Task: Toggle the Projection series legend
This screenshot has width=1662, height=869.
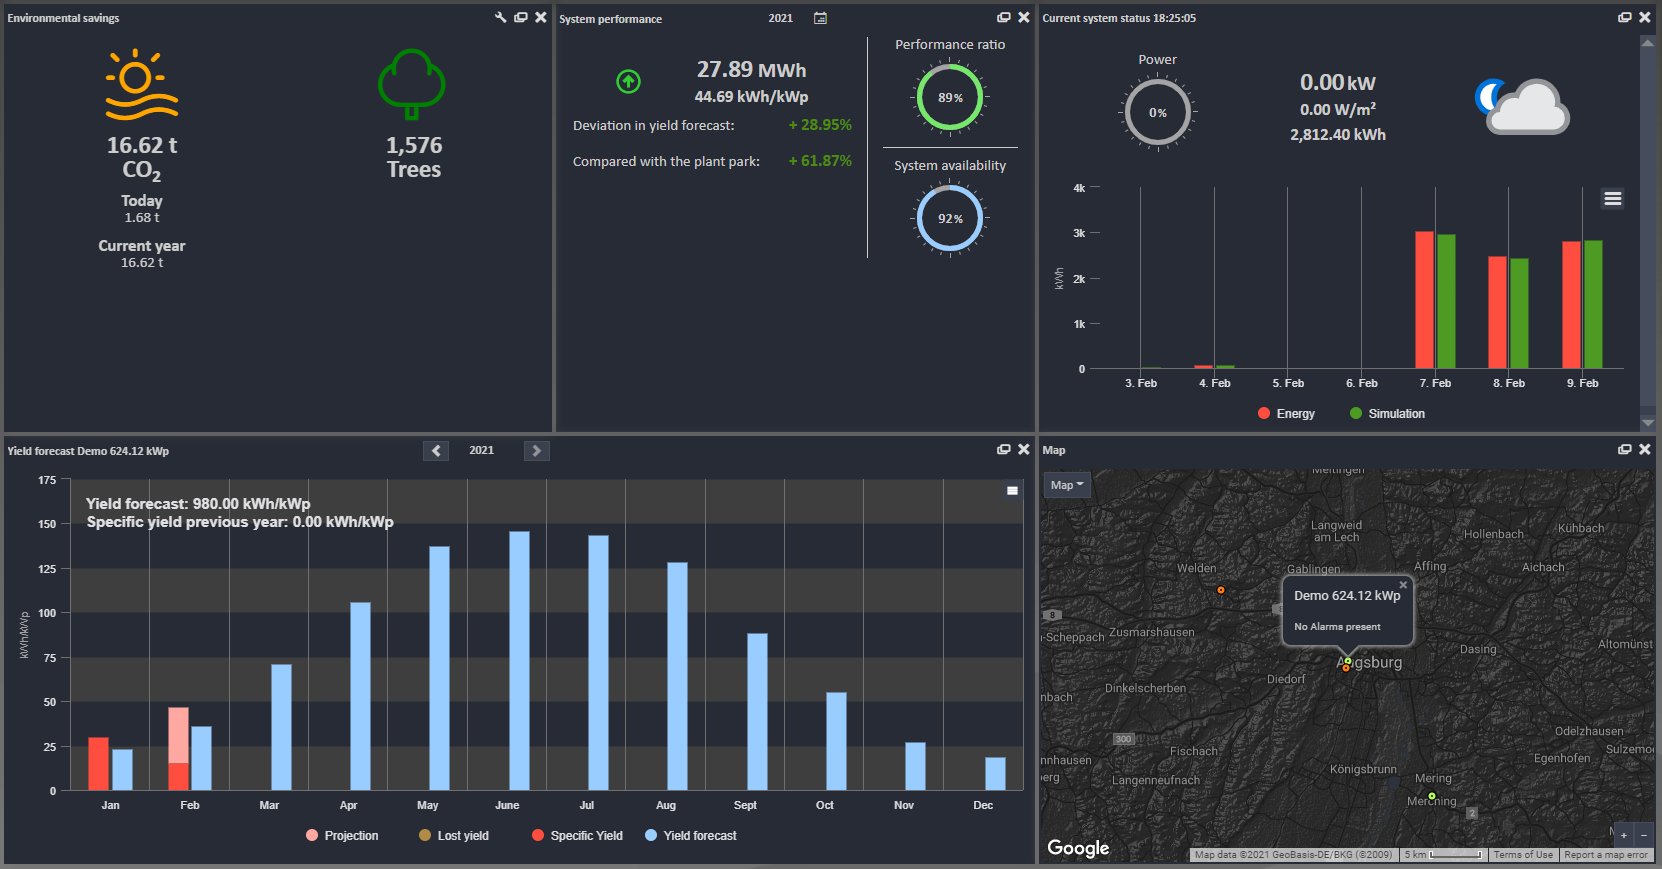Action: pos(342,835)
